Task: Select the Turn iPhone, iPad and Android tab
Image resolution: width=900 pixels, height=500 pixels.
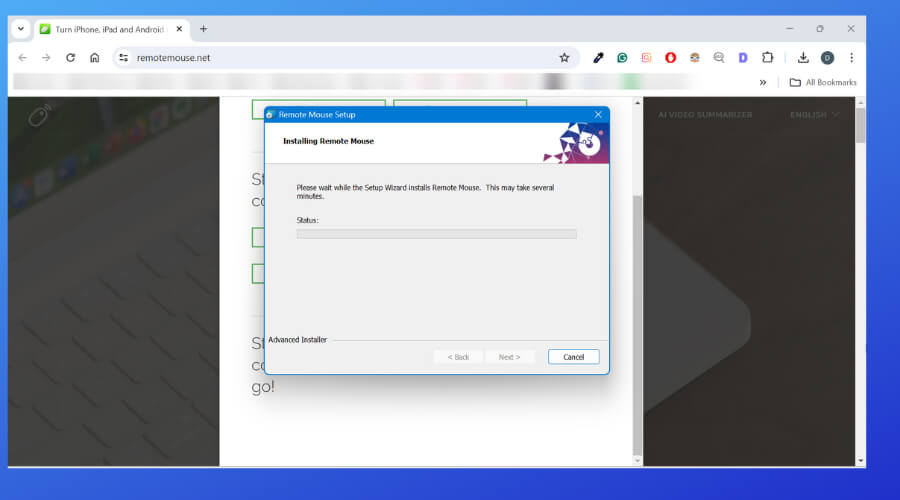Action: (x=109, y=29)
